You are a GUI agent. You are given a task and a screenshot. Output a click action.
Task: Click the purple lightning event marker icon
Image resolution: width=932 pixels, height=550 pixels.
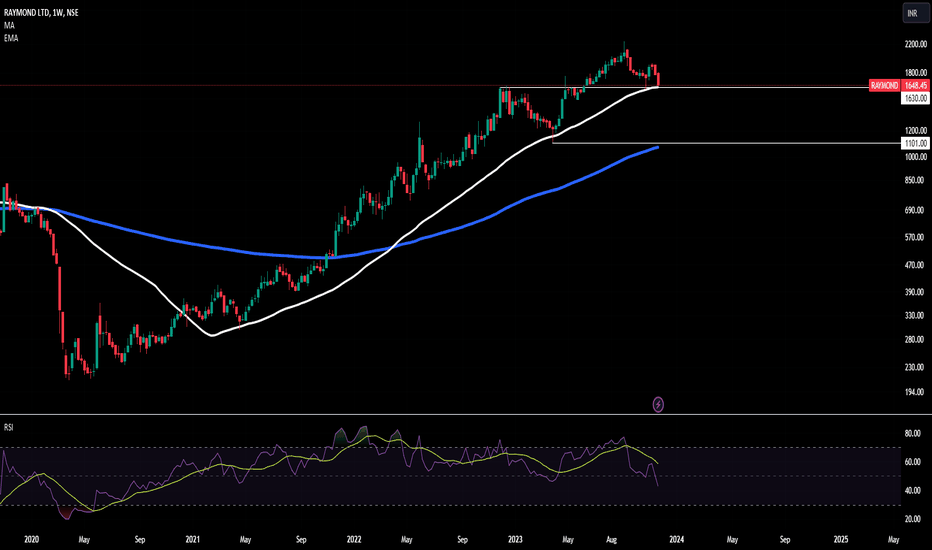[x=658, y=405]
